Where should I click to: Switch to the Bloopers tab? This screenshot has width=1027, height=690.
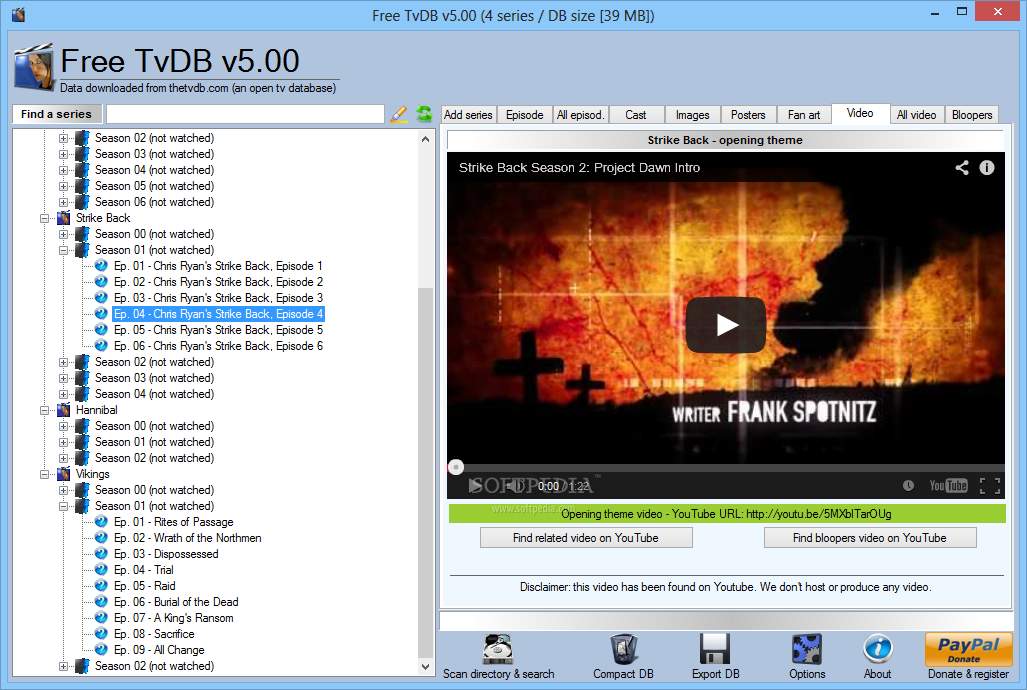click(972, 115)
